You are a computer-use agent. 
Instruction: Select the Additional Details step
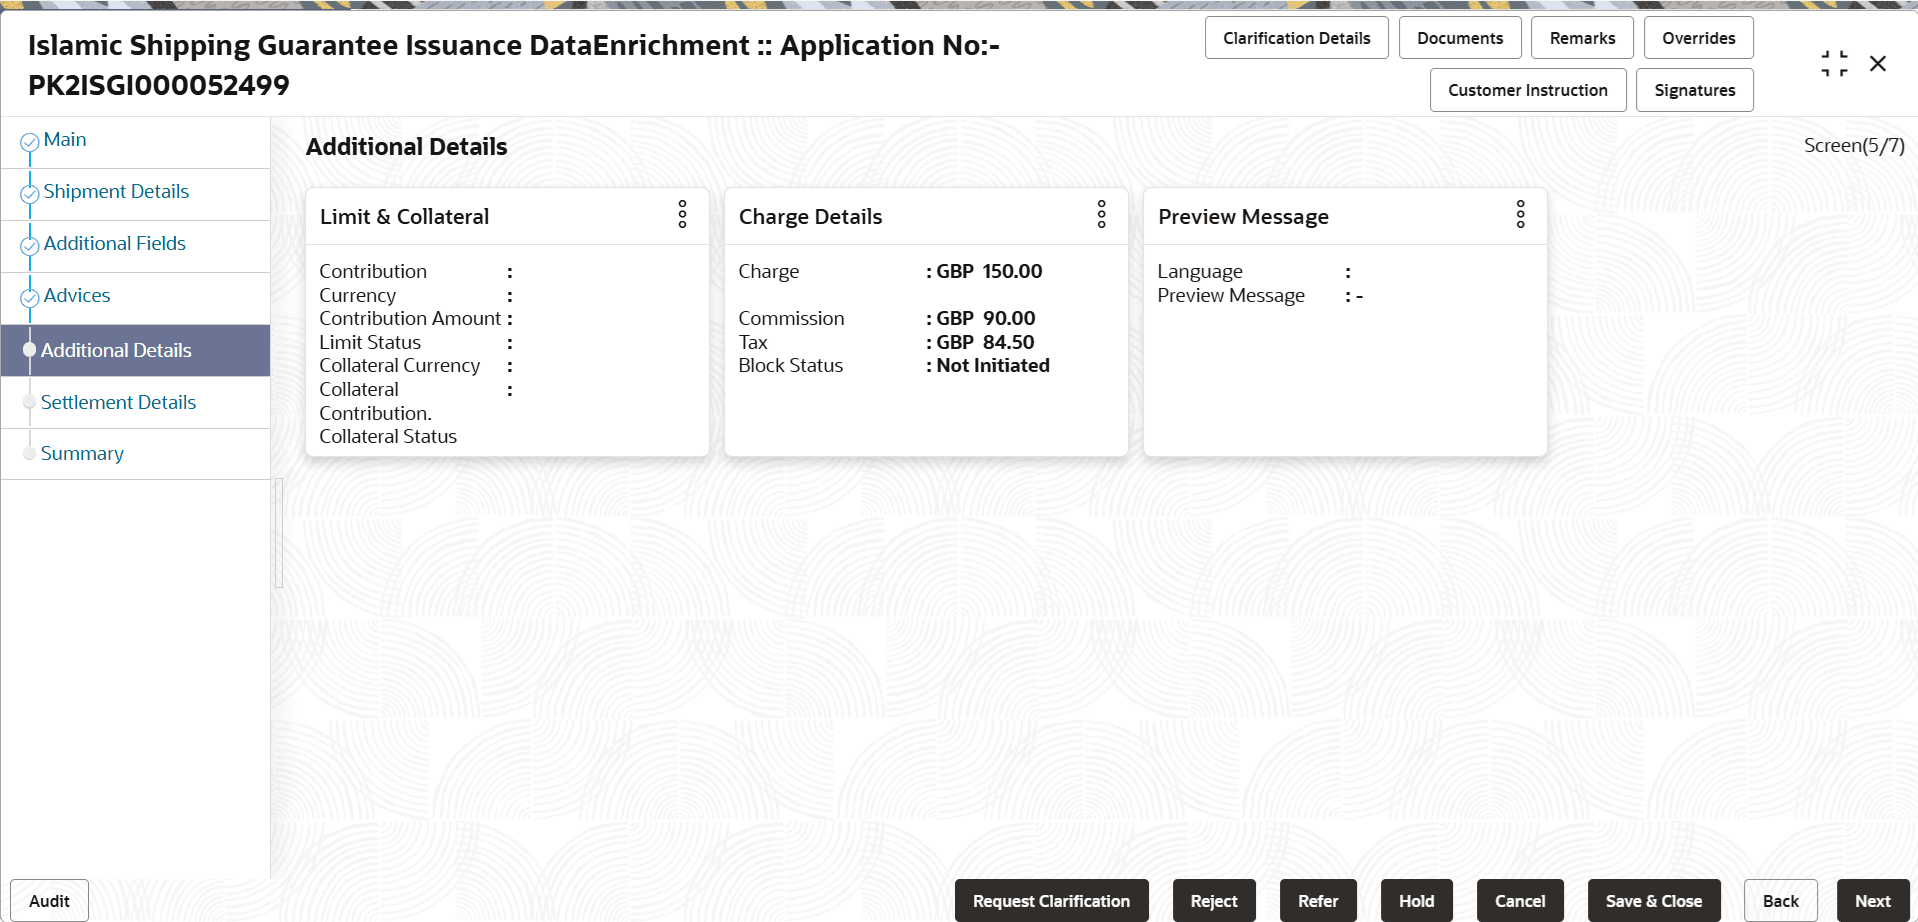pos(135,351)
